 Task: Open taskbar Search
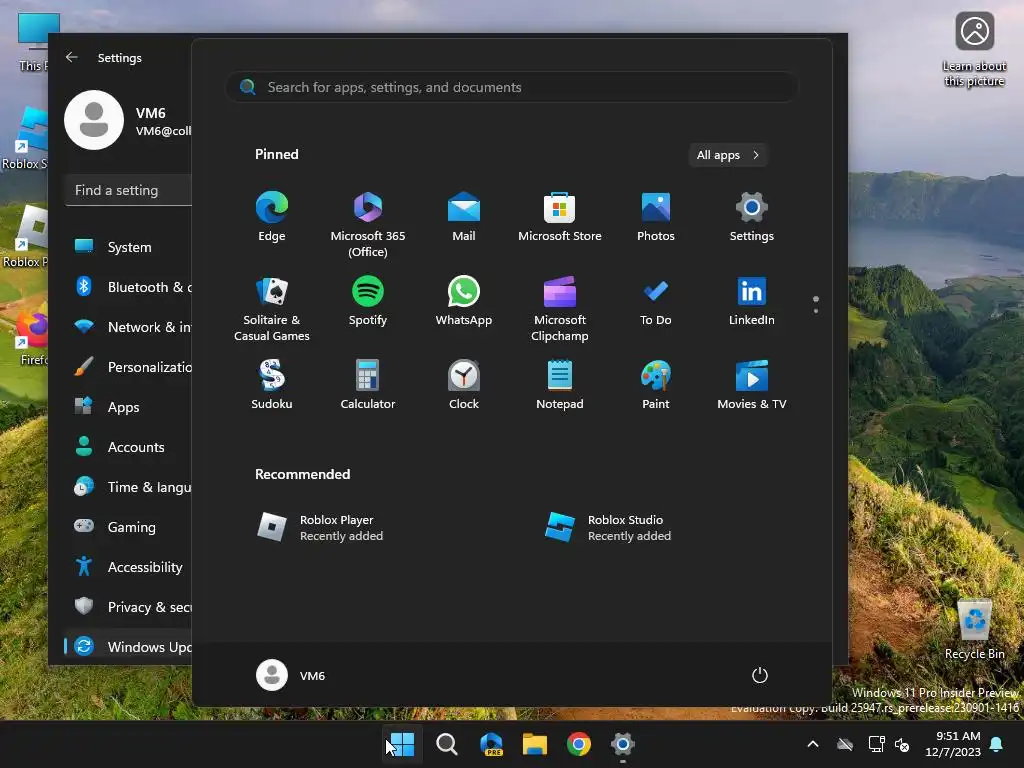(447, 744)
